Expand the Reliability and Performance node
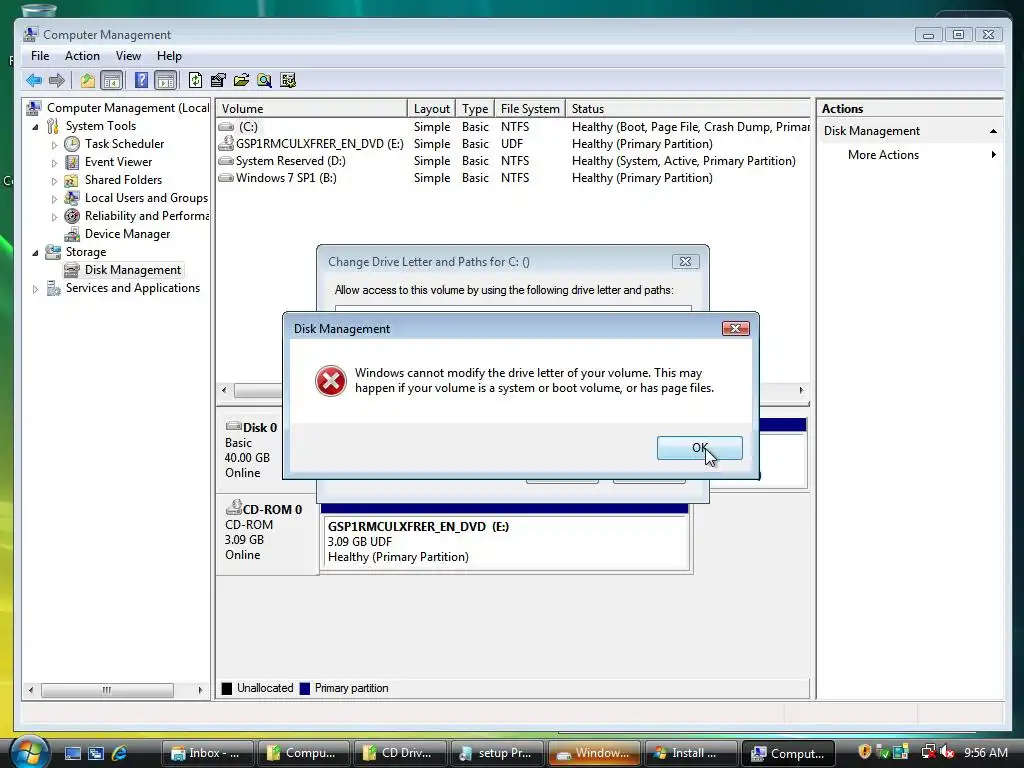 pos(54,217)
